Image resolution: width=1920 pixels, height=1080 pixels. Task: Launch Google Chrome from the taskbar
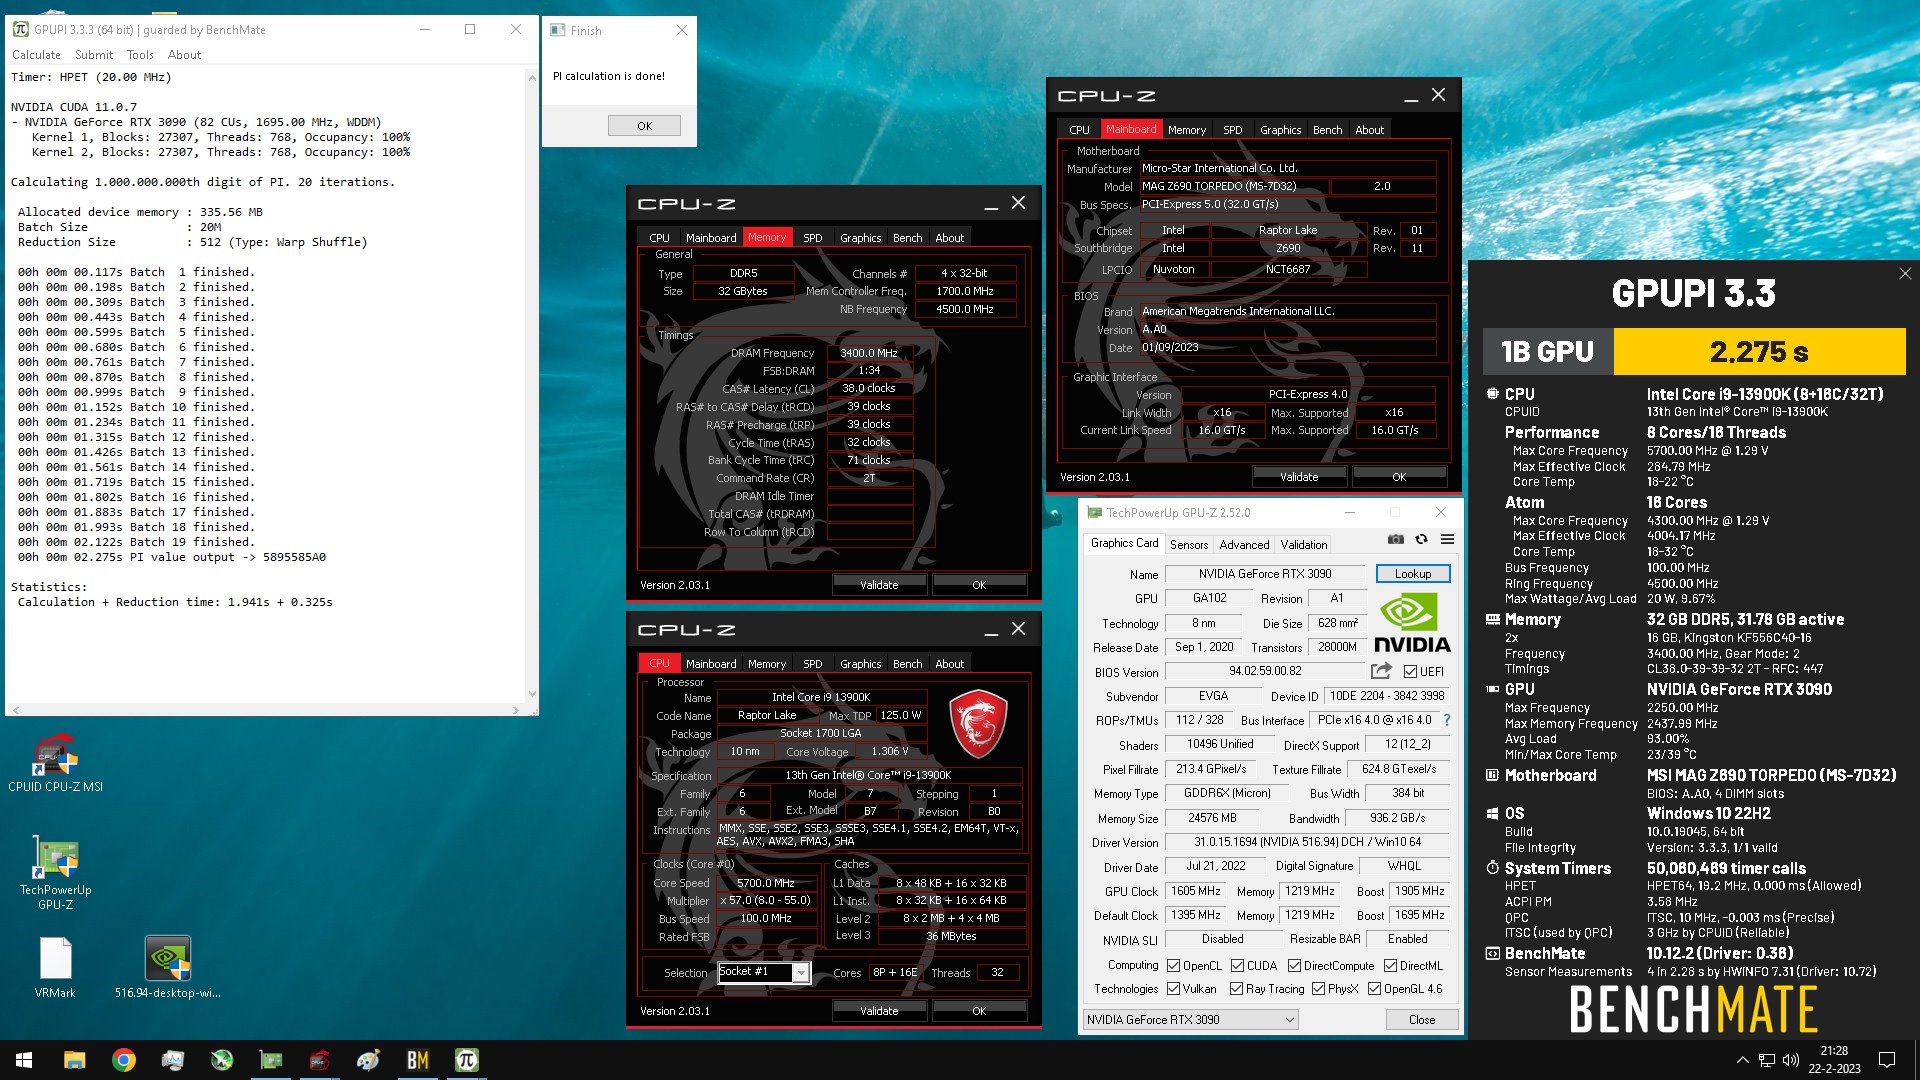(x=124, y=1060)
